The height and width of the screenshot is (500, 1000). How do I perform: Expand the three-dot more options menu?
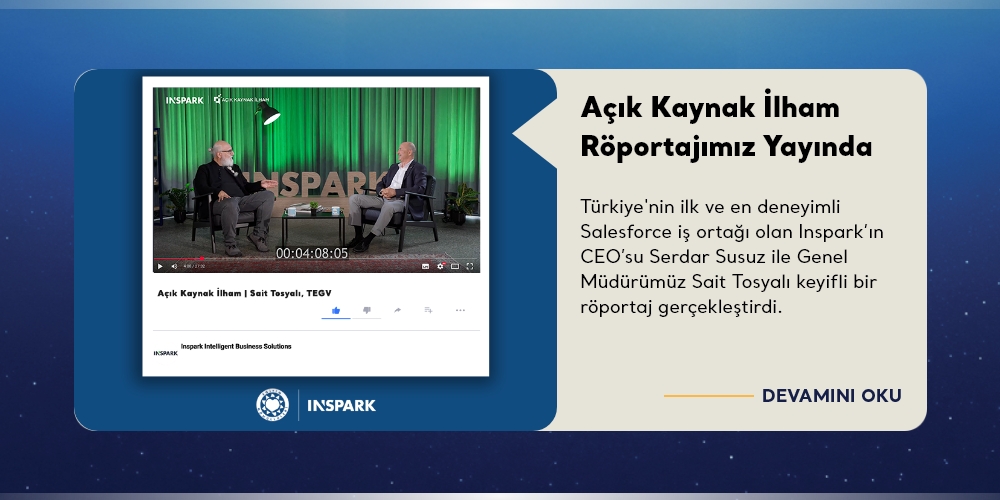coord(460,310)
